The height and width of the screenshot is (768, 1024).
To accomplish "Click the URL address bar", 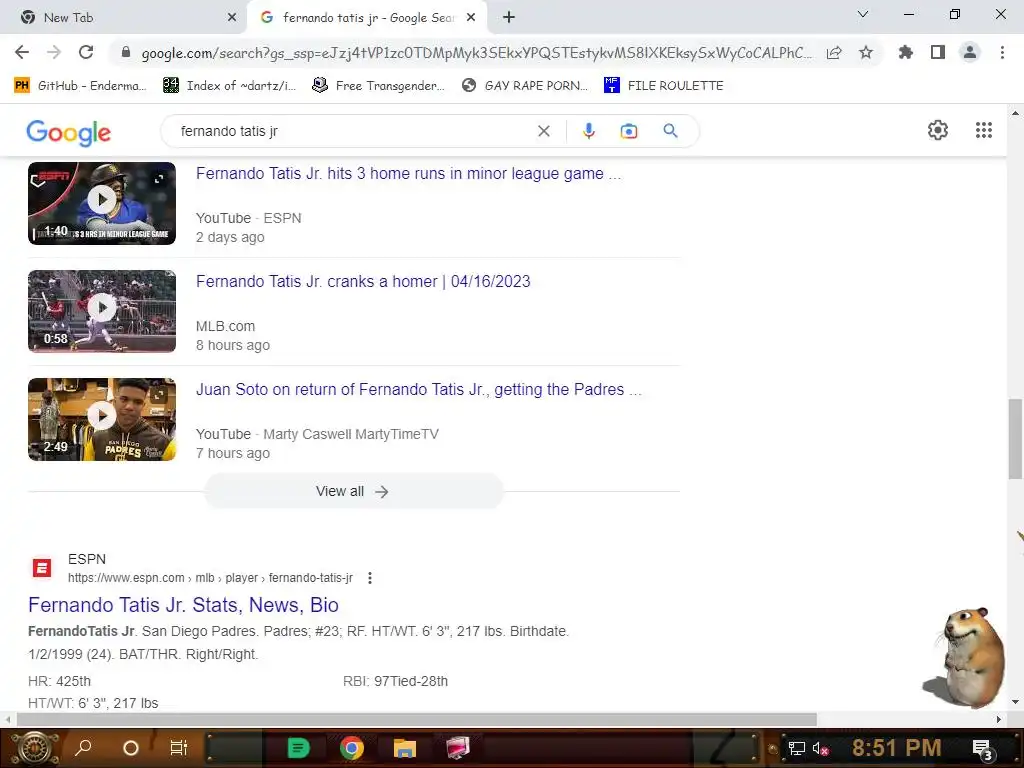I will pyautogui.click(x=475, y=53).
